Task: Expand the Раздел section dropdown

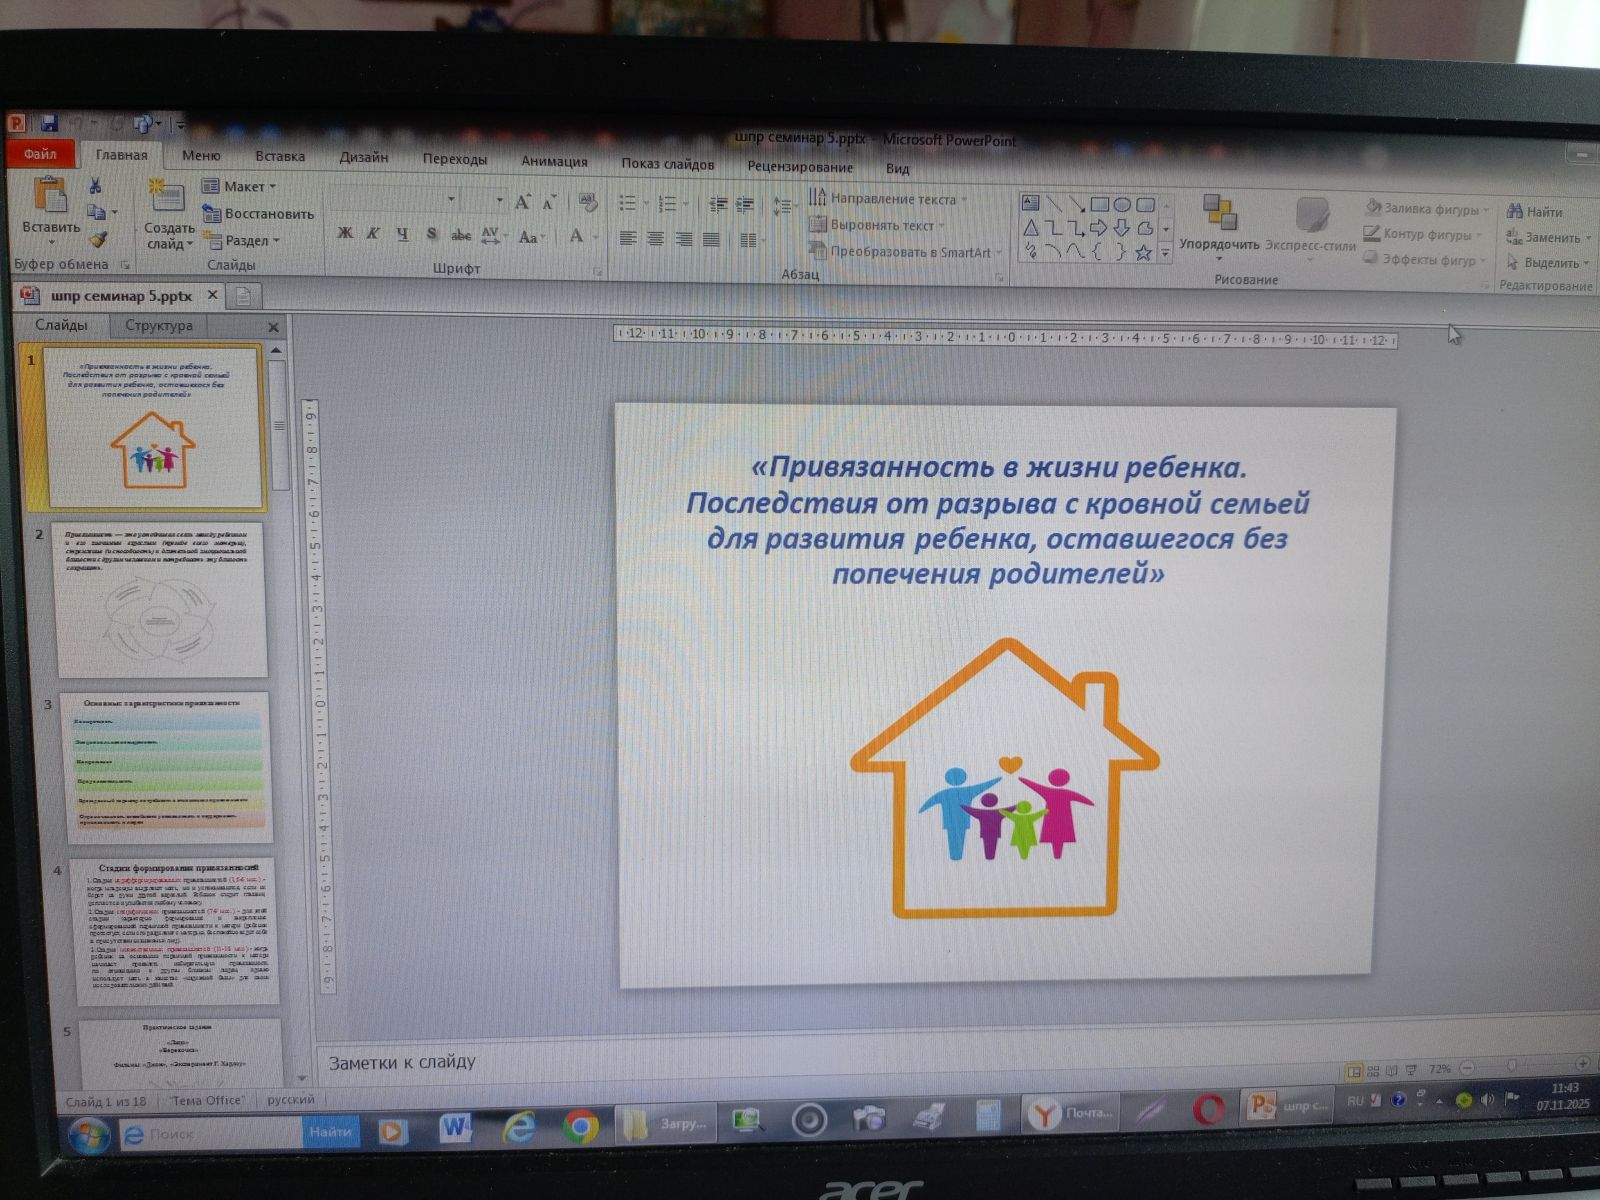Action: 242,241
